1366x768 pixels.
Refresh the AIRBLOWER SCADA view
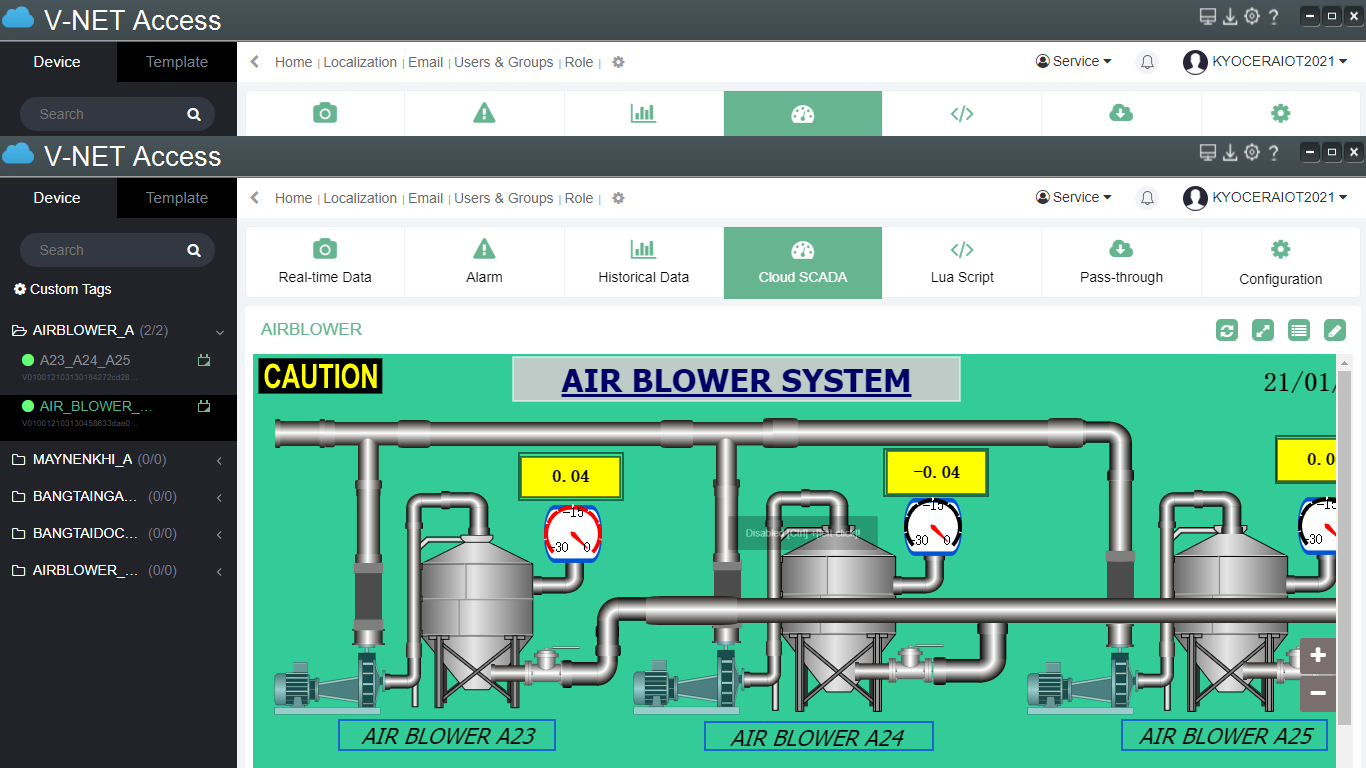(x=1227, y=330)
